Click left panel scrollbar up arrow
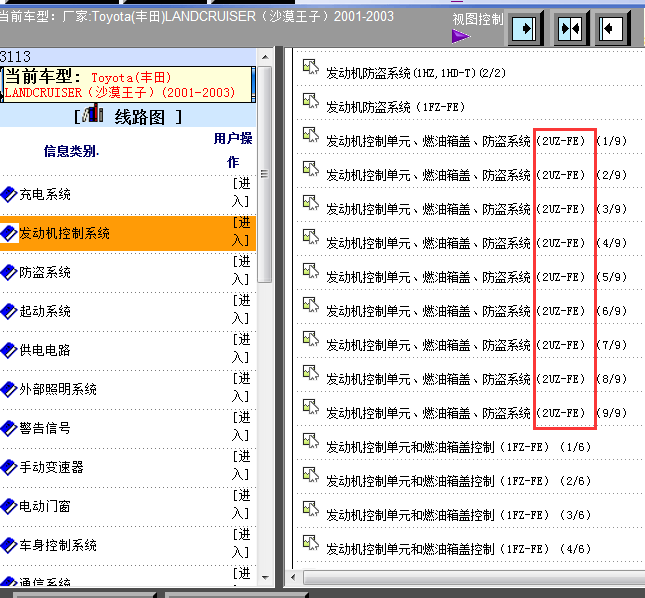The width and height of the screenshot is (645, 598). coord(265,57)
